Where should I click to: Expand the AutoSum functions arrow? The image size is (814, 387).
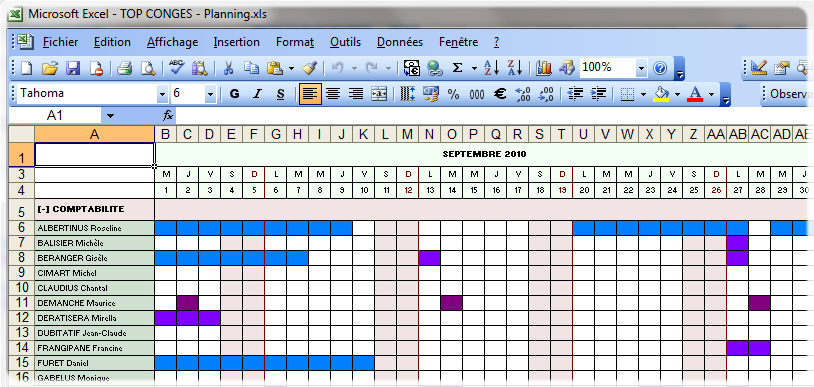(474, 68)
